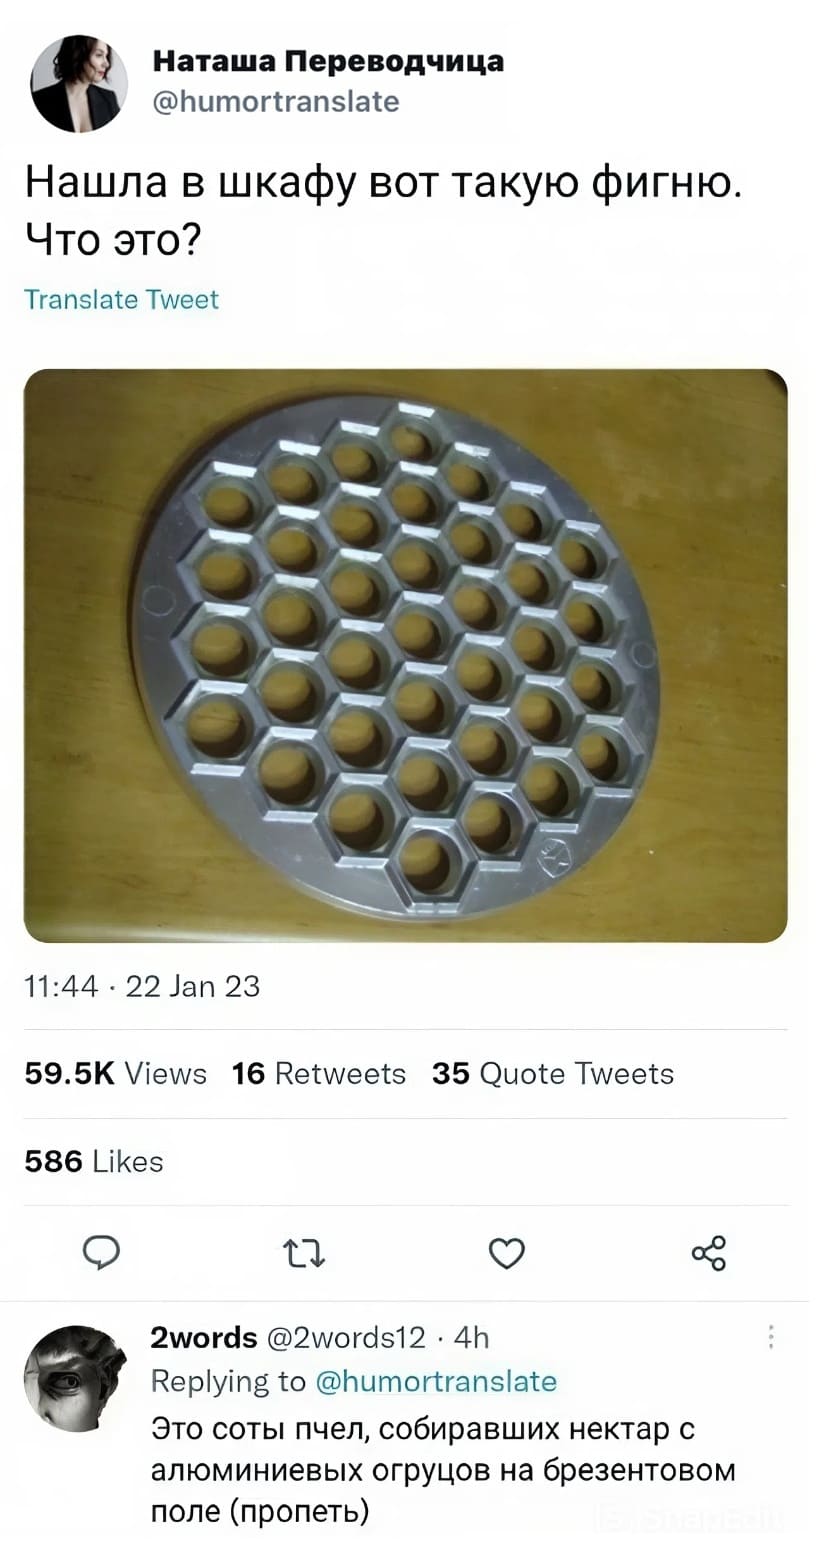
Task: Click the @humortranslate handle under author name
Action: pos(275,101)
